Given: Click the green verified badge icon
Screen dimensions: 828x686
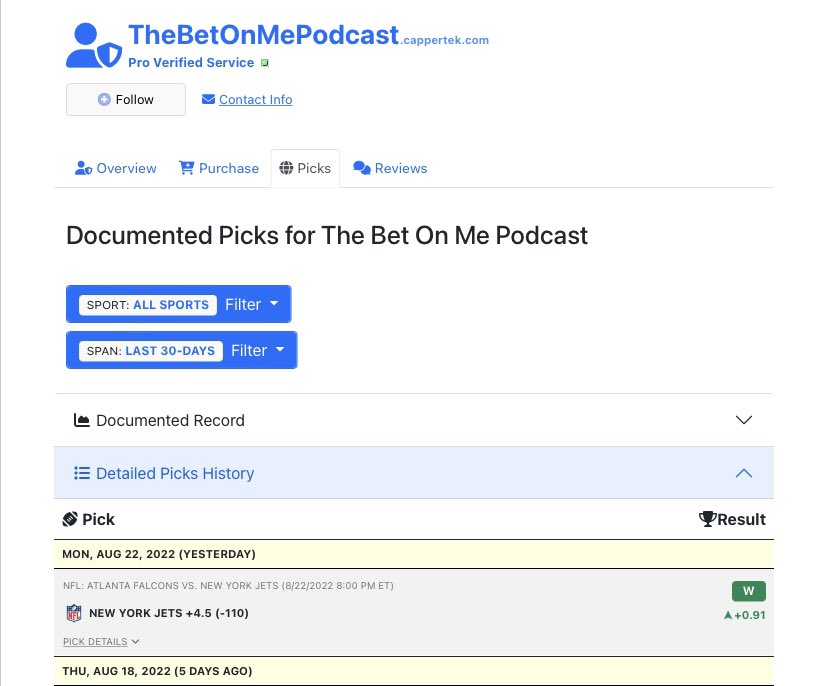Looking at the screenshot, I should (x=265, y=63).
